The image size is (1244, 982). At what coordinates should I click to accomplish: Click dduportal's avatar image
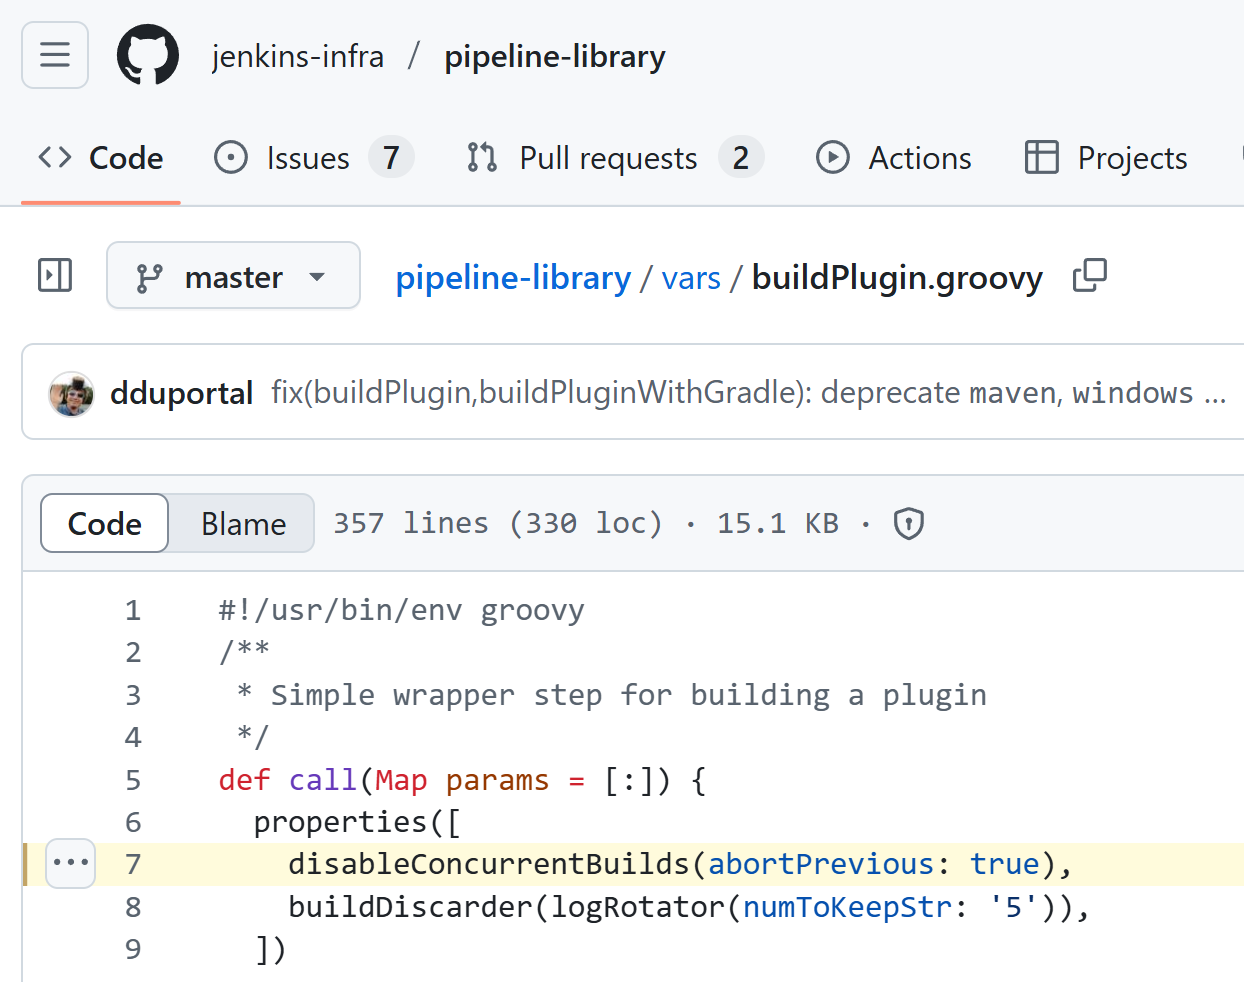tap(72, 393)
